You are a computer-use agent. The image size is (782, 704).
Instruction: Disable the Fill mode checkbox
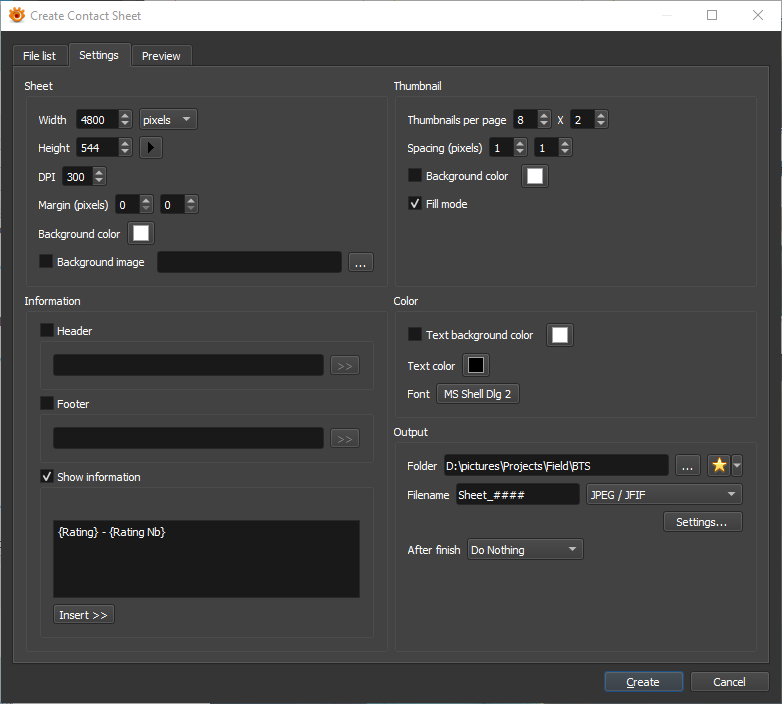click(x=415, y=204)
